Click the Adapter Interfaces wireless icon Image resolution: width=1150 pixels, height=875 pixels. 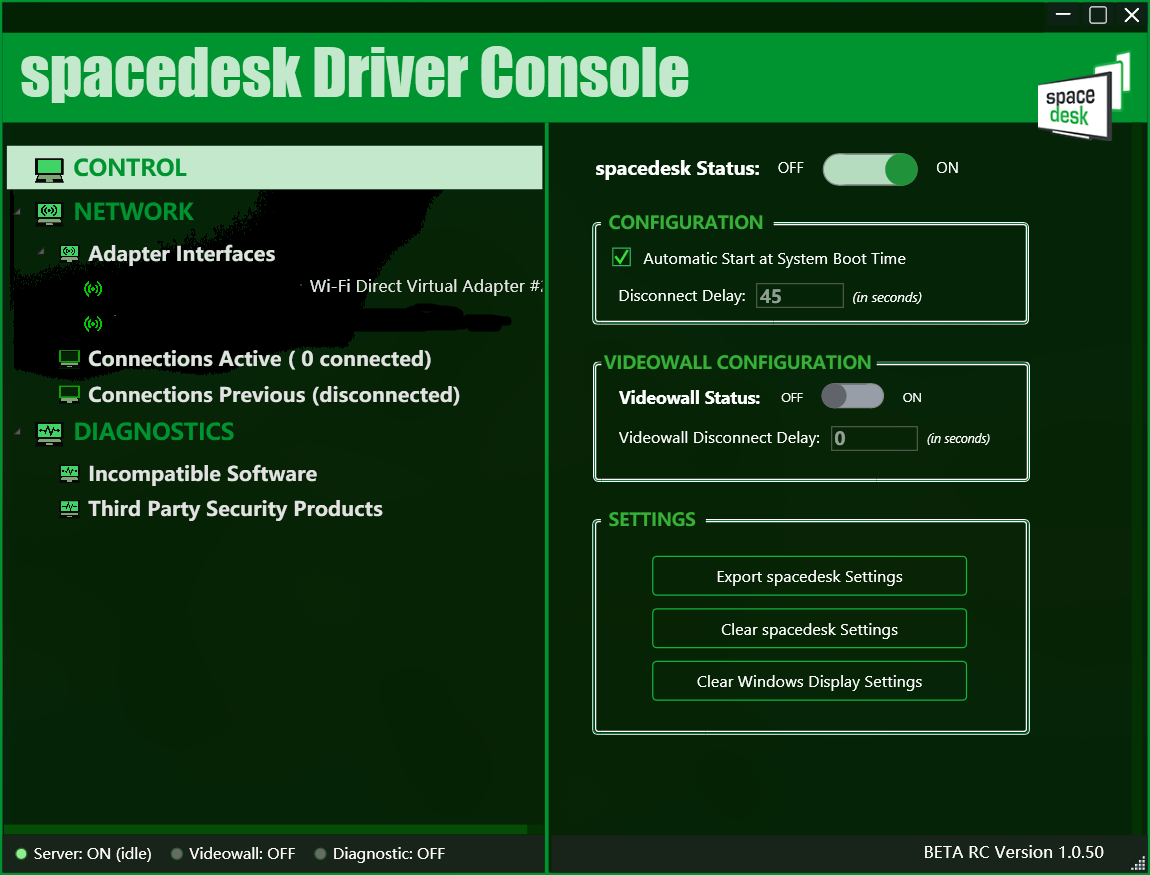(x=68, y=253)
